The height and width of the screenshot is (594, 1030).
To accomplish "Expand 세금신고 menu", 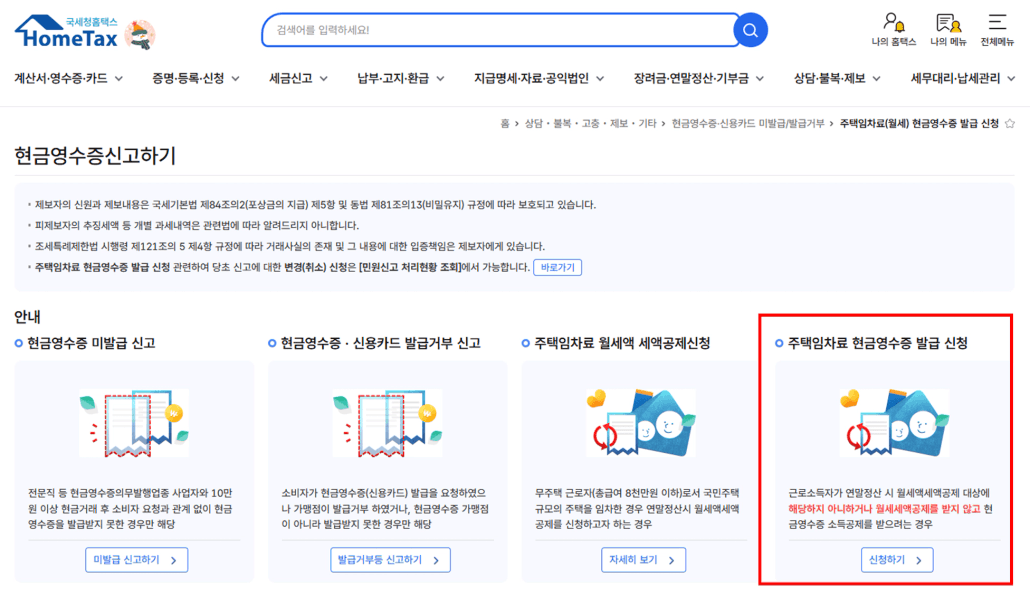I will click(298, 78).
